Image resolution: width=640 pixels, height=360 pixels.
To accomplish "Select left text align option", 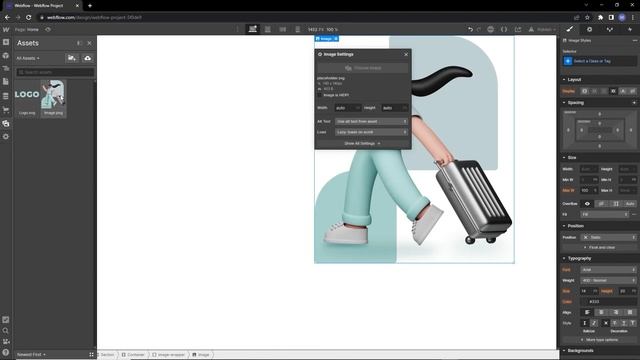I will pos(587,312).
